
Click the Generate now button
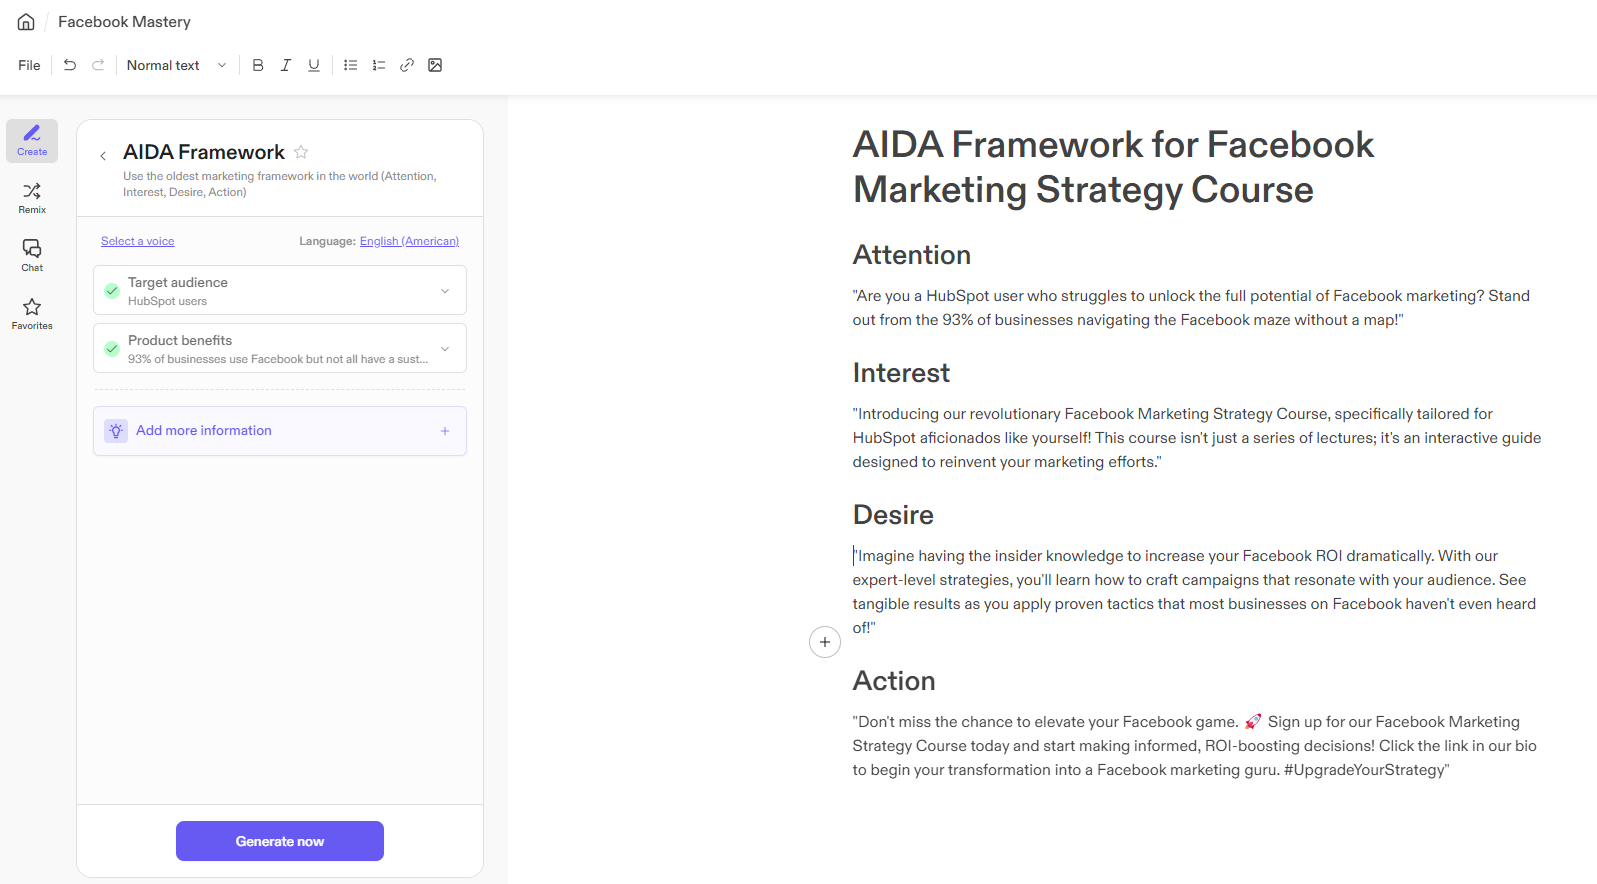(280, 841)
